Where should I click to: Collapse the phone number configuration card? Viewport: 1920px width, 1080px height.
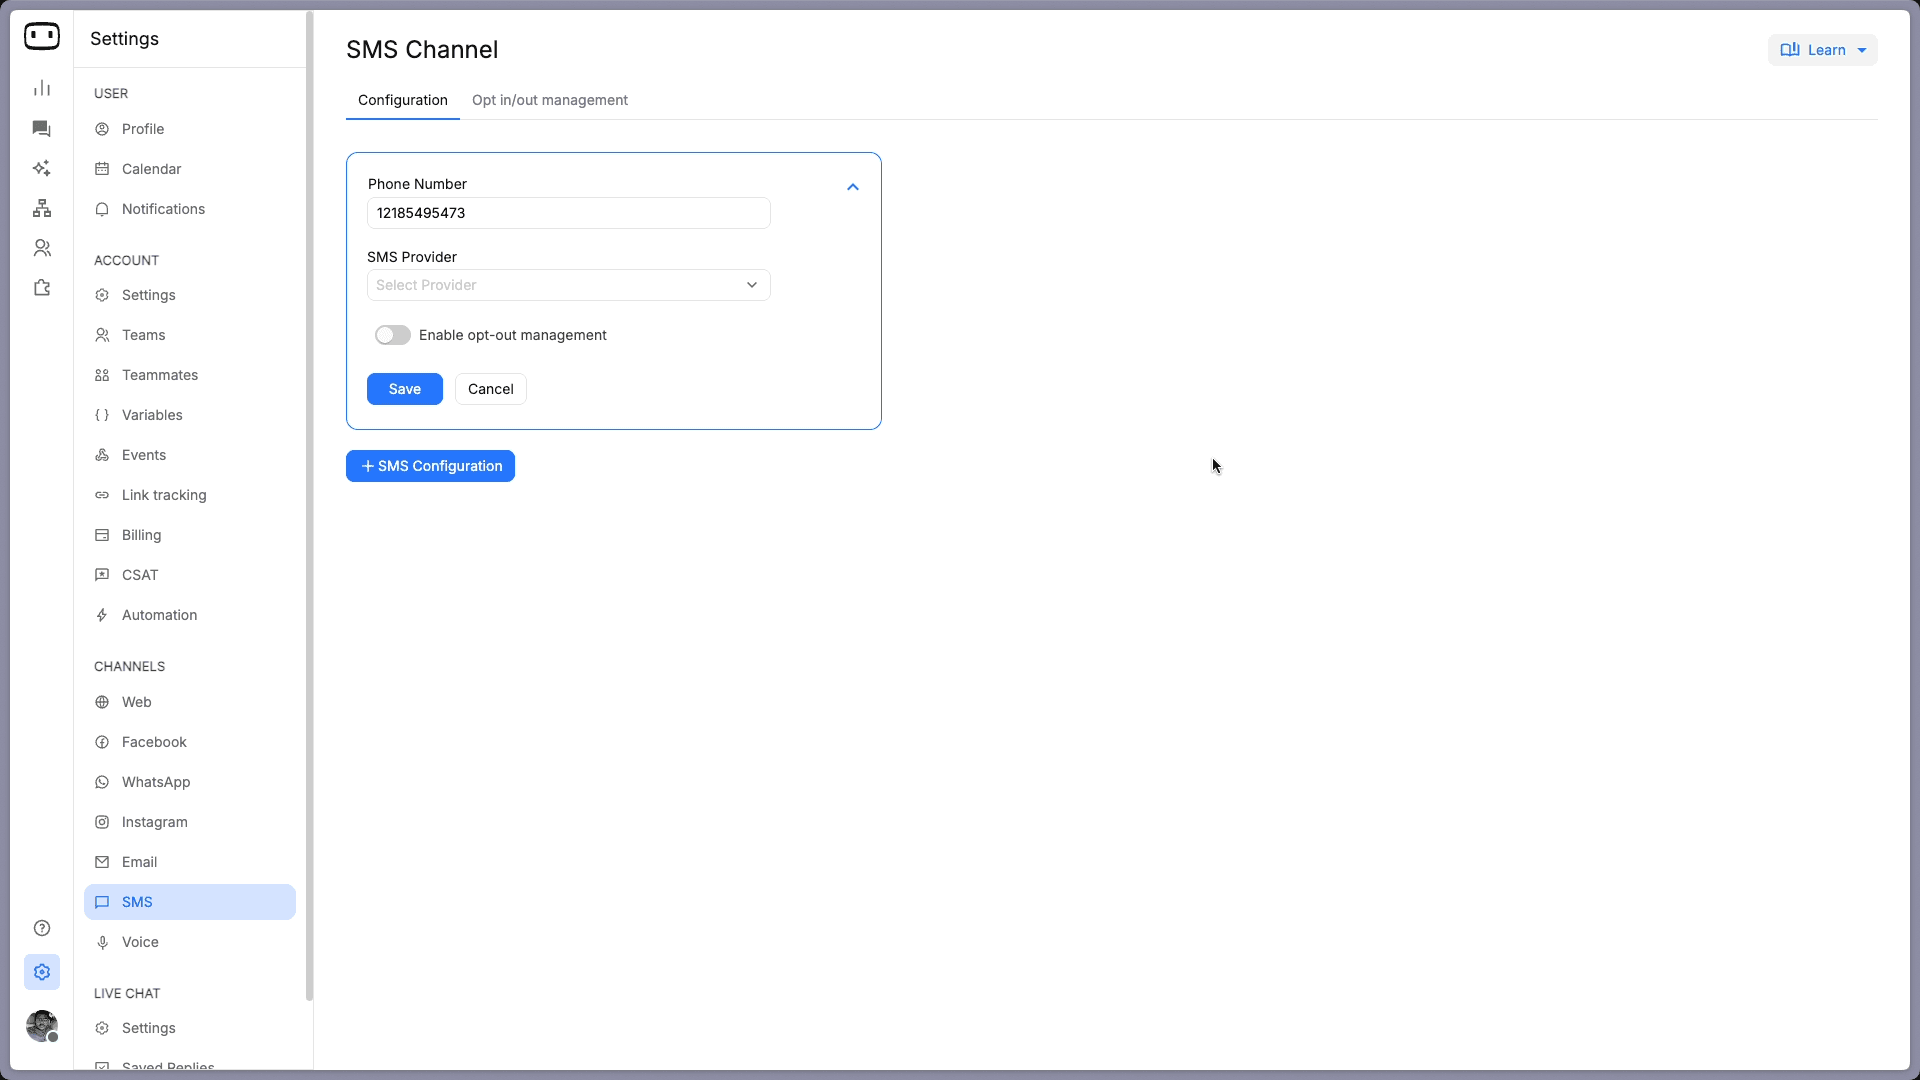853,187
